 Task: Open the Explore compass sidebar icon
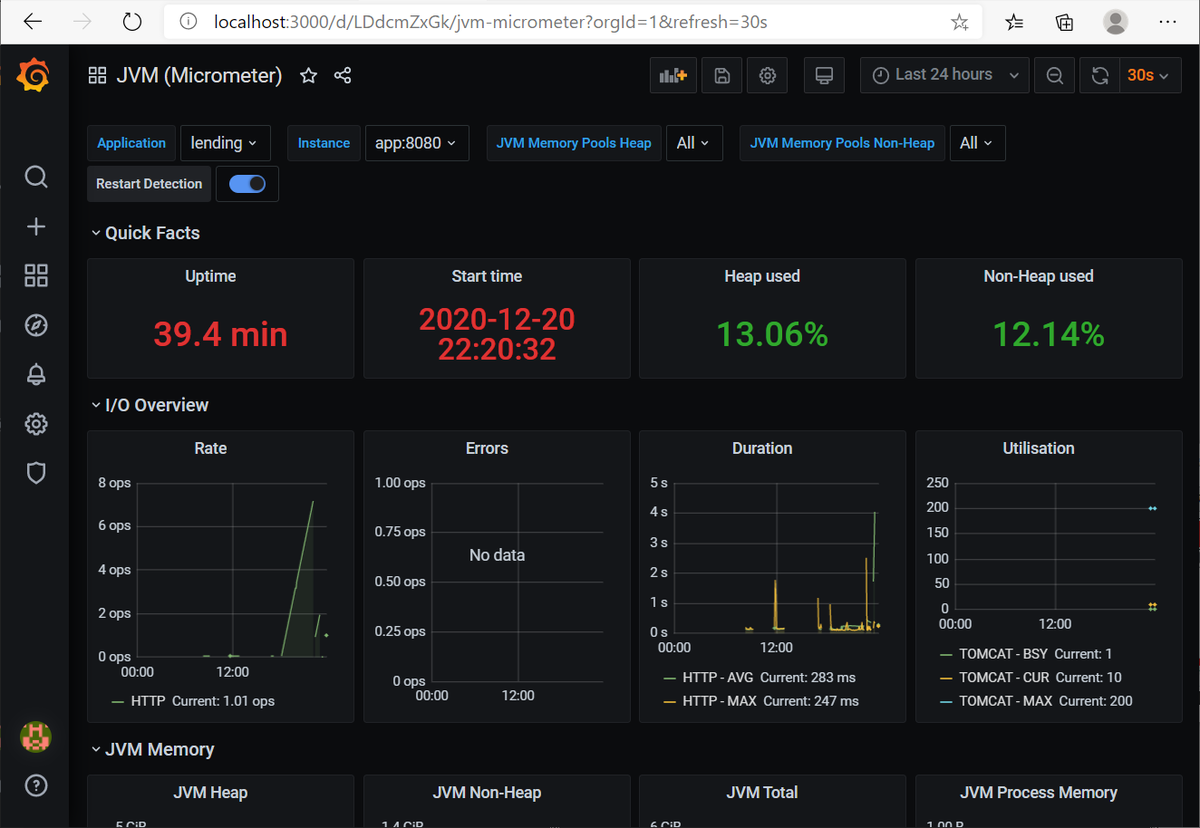pos(36,325)
